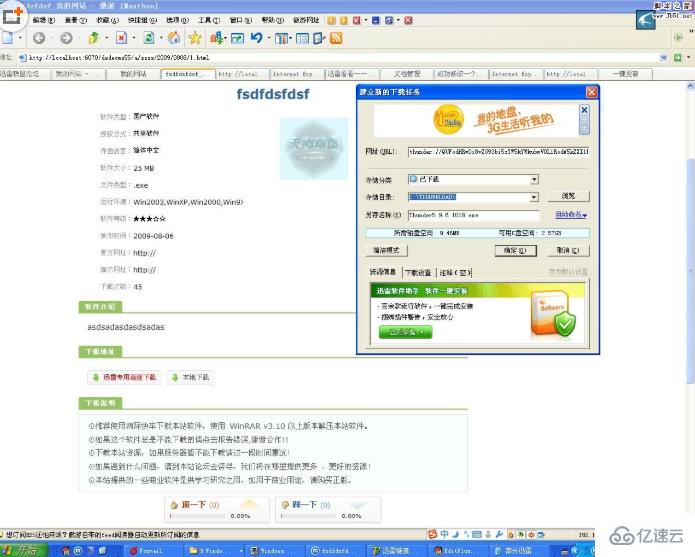695x557 pixels.
Task: Click the 取消 cancel button in dialog
Action: point(568,250)
